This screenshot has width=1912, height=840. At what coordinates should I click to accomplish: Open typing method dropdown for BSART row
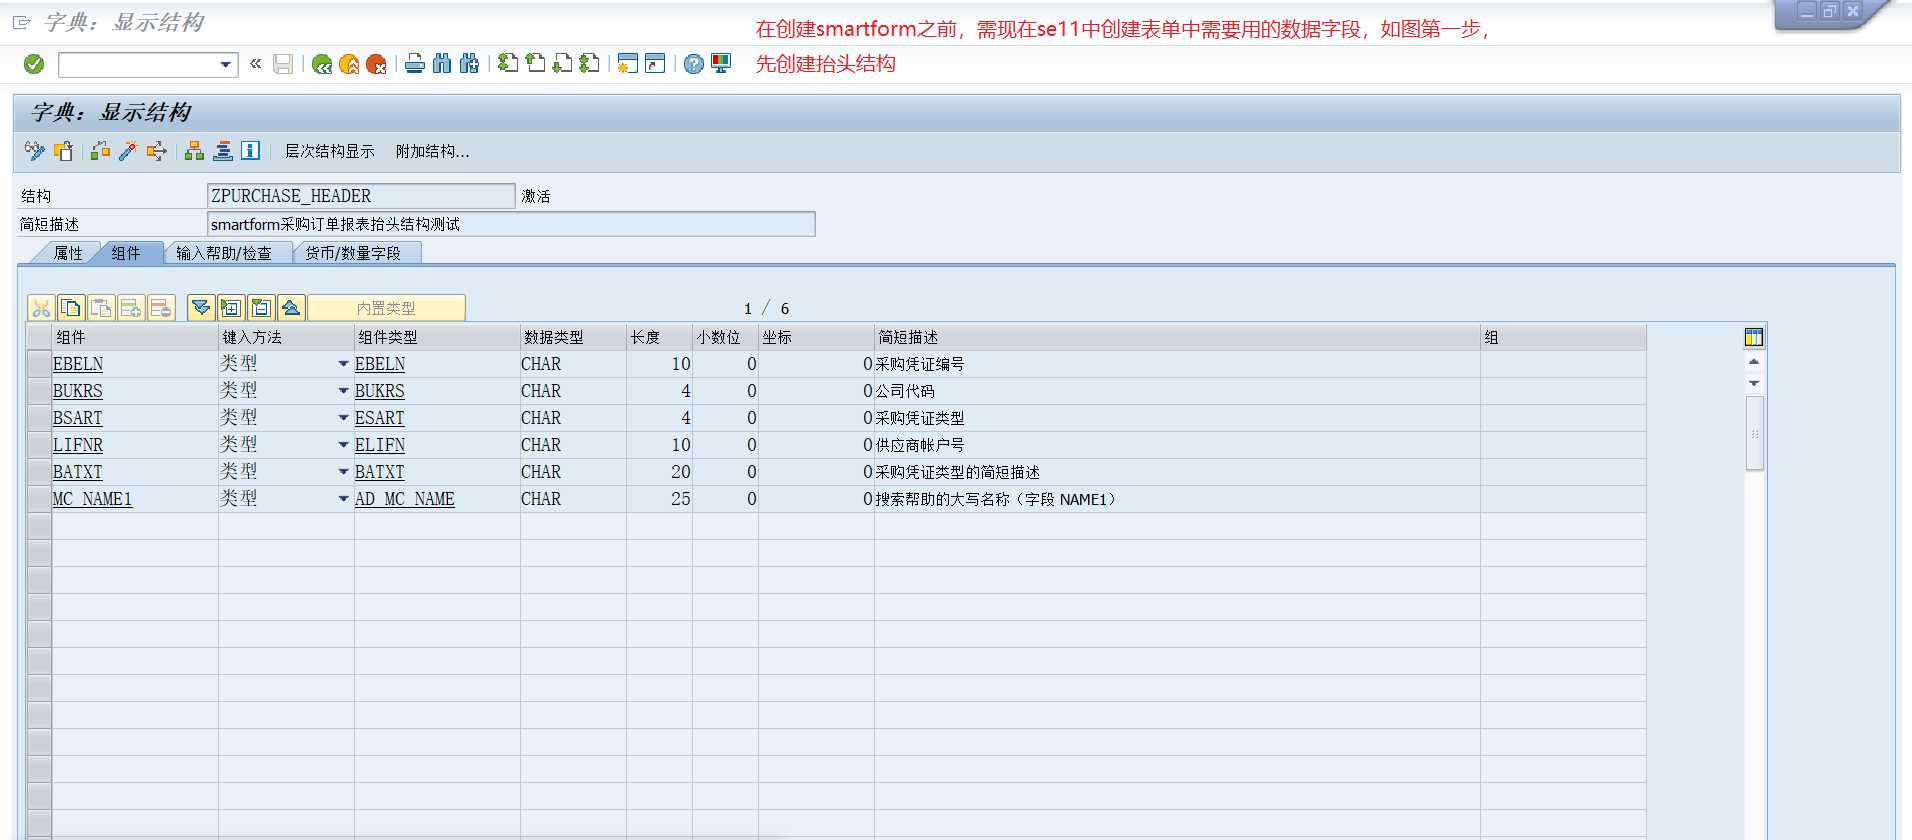[343, 418]
